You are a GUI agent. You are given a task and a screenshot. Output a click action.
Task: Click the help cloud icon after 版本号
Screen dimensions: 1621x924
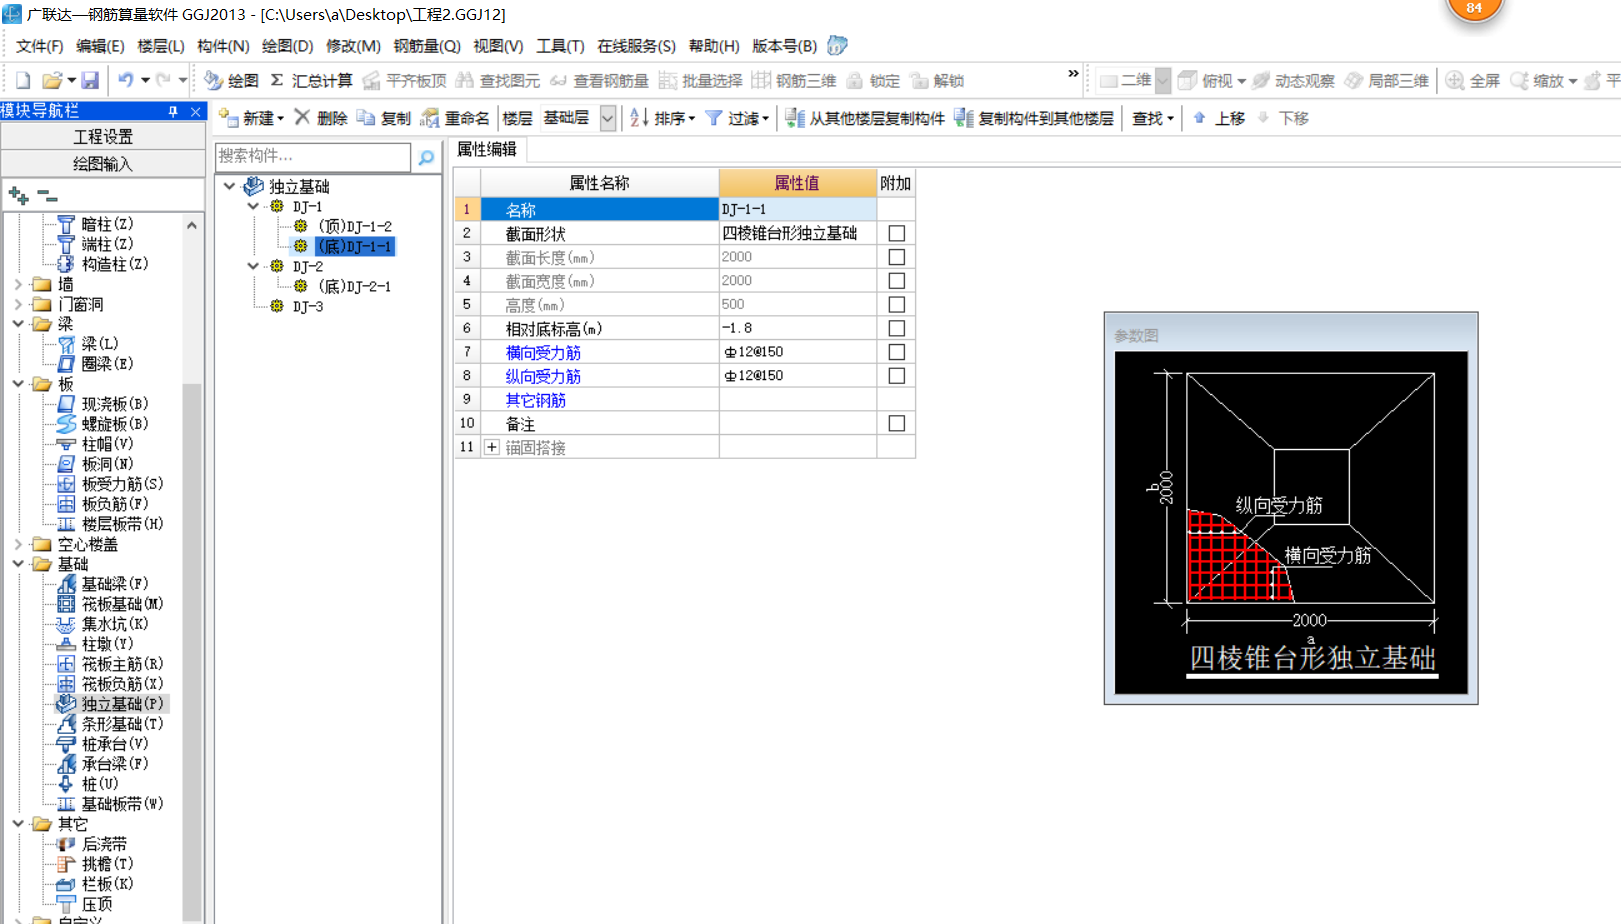(838, 46)
